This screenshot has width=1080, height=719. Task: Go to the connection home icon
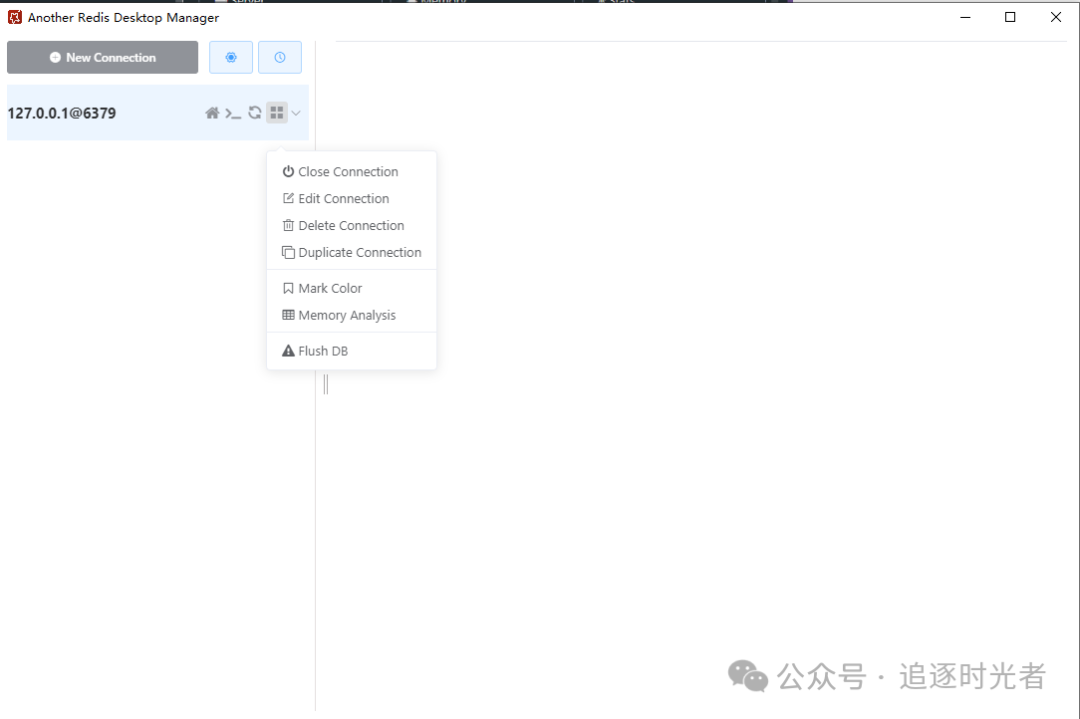click(x=212, y=113)
